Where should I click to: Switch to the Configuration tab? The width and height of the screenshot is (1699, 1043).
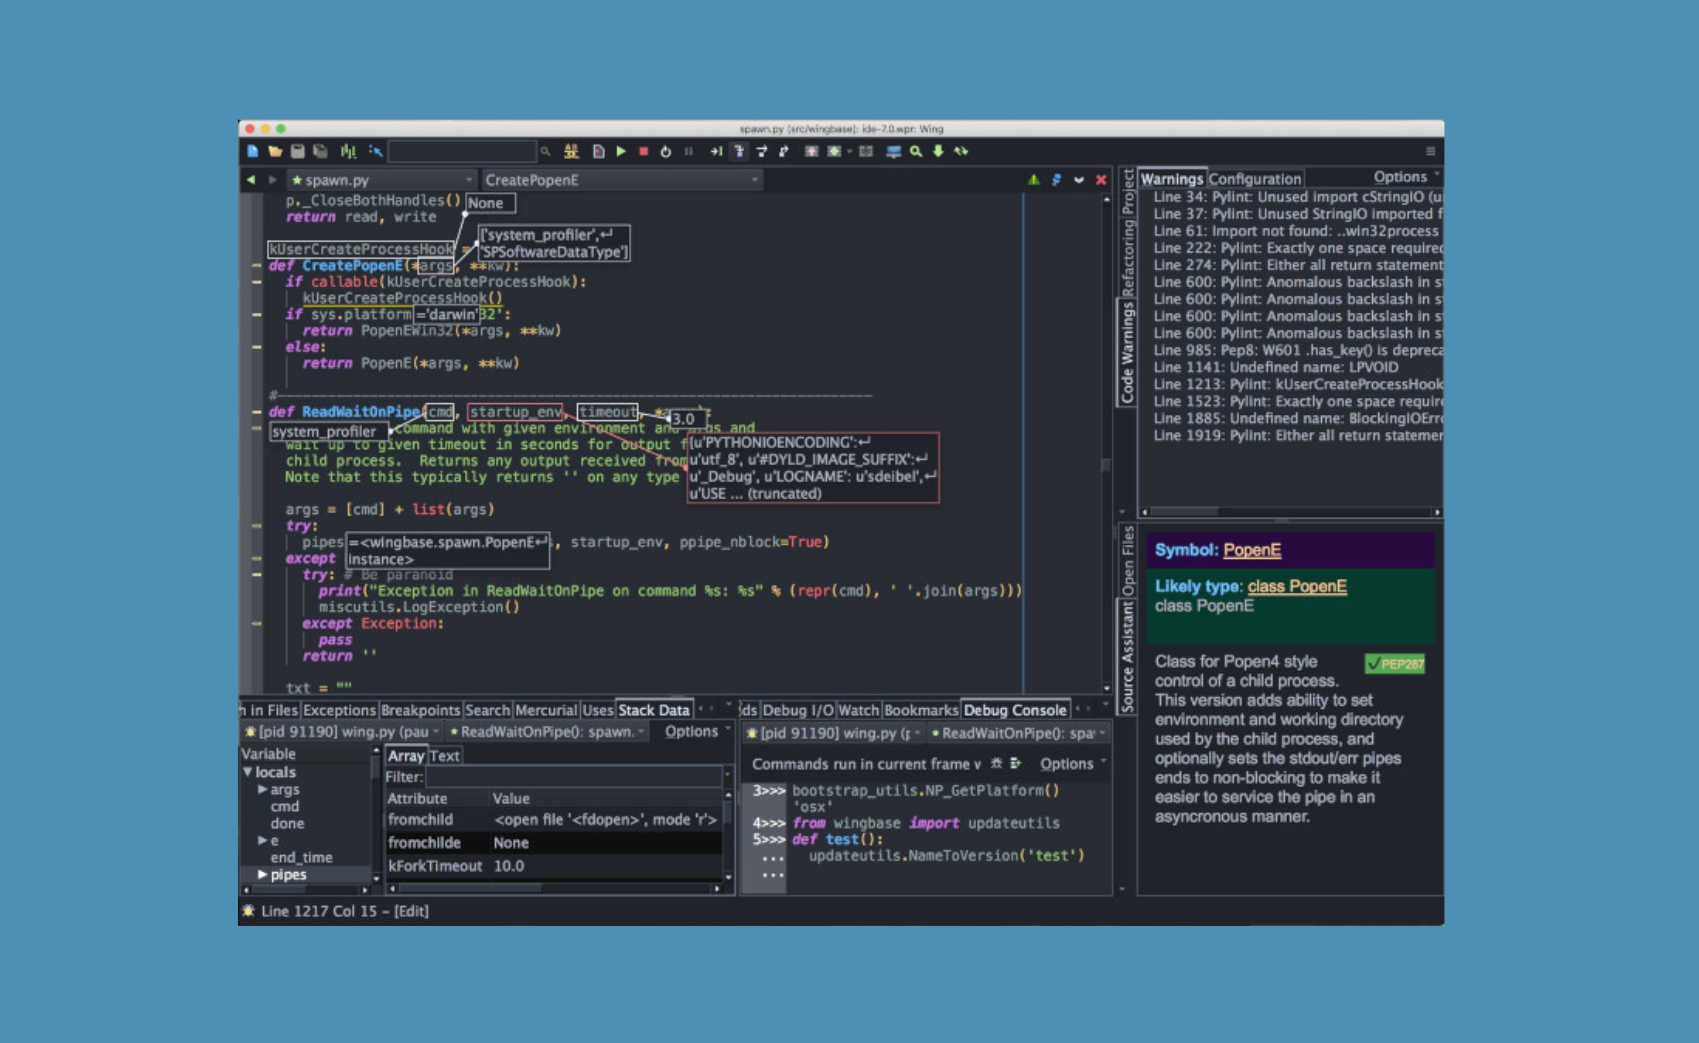tap(1254, 179)
